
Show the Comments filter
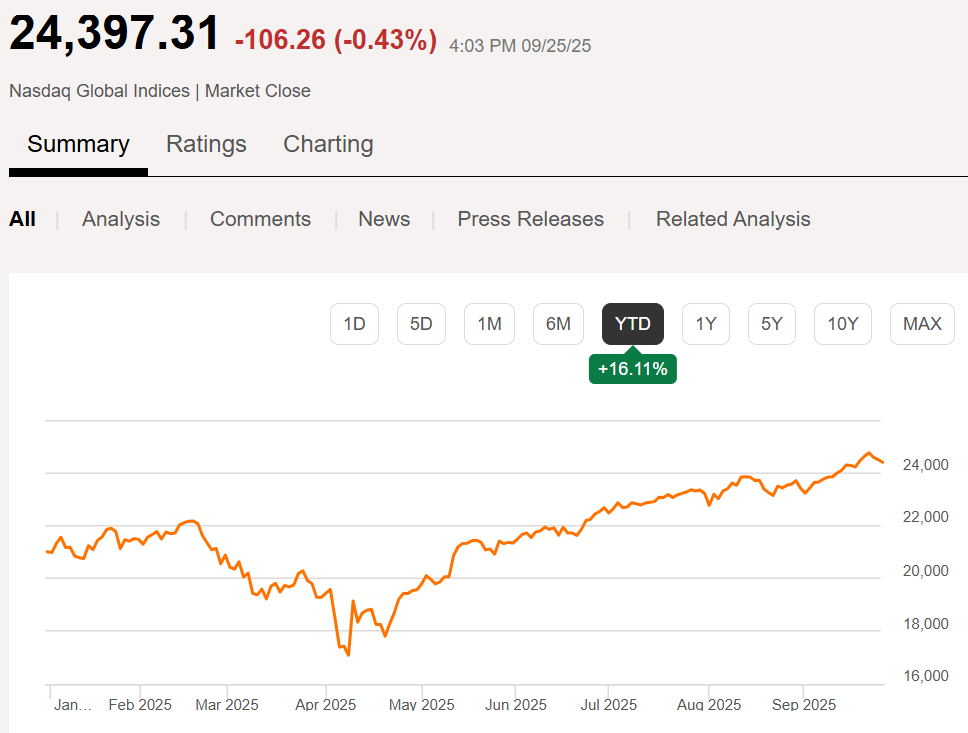[x=260, y=219]
